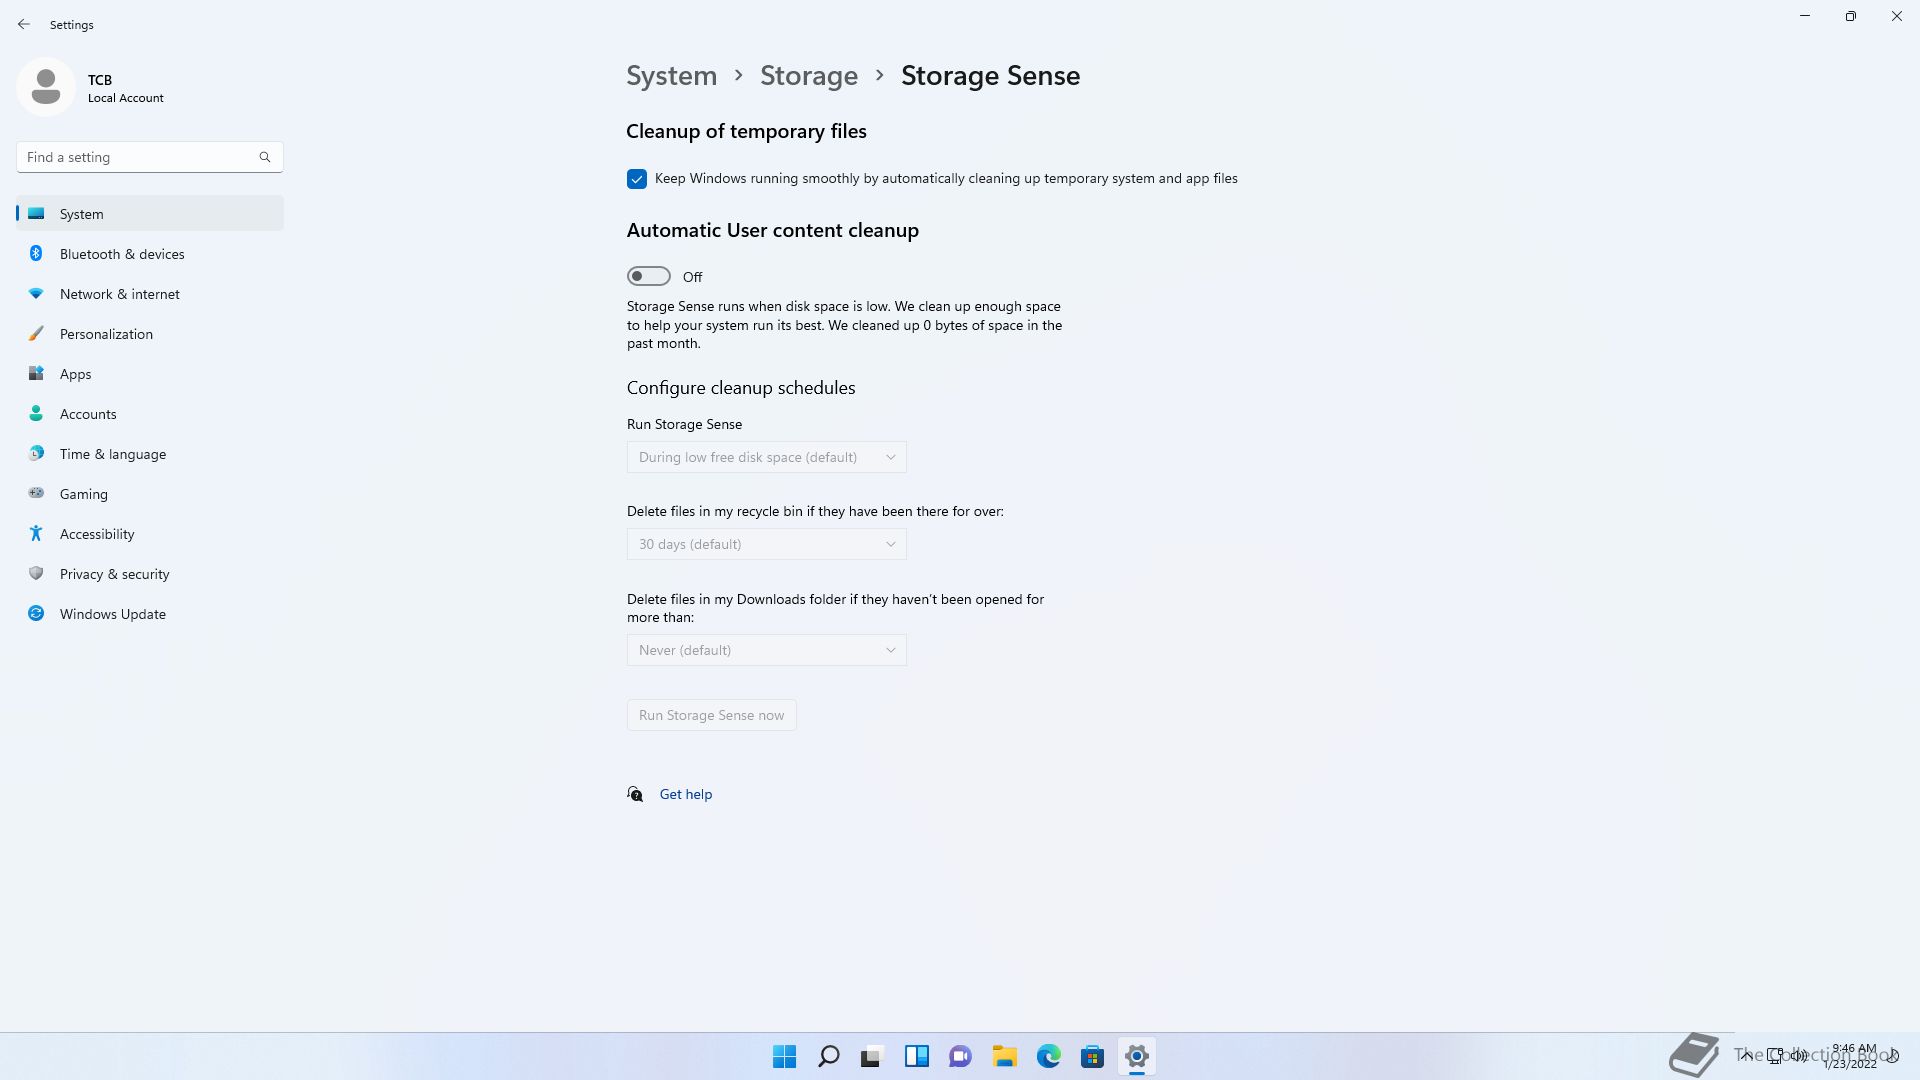Open Widgets from the taskbar
1920x1080 pixels.
tap(917, 1056)
